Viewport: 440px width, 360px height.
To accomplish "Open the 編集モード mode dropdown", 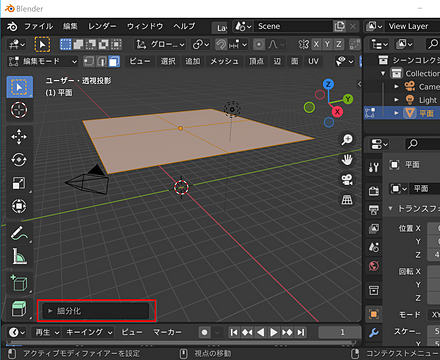I will 42,61.
